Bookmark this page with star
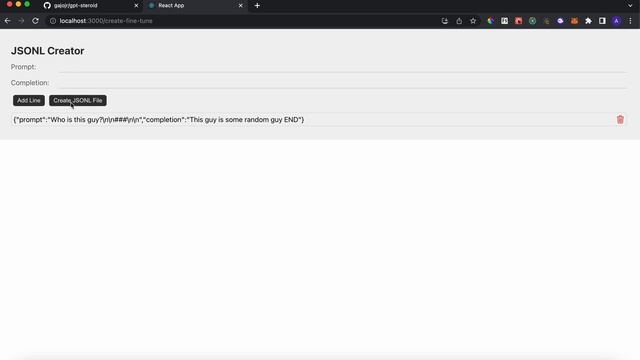The image size is (640, 360). coord(473,21)
